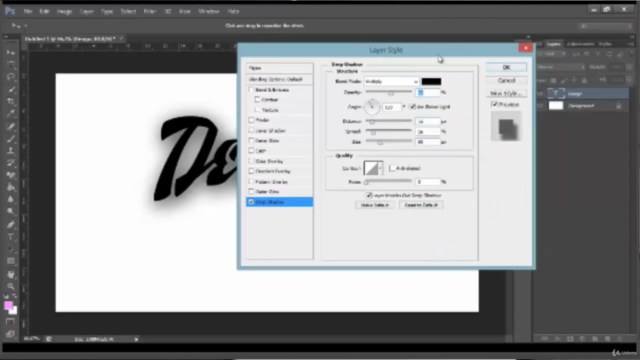Click the create new layer icon

(607, 339)
